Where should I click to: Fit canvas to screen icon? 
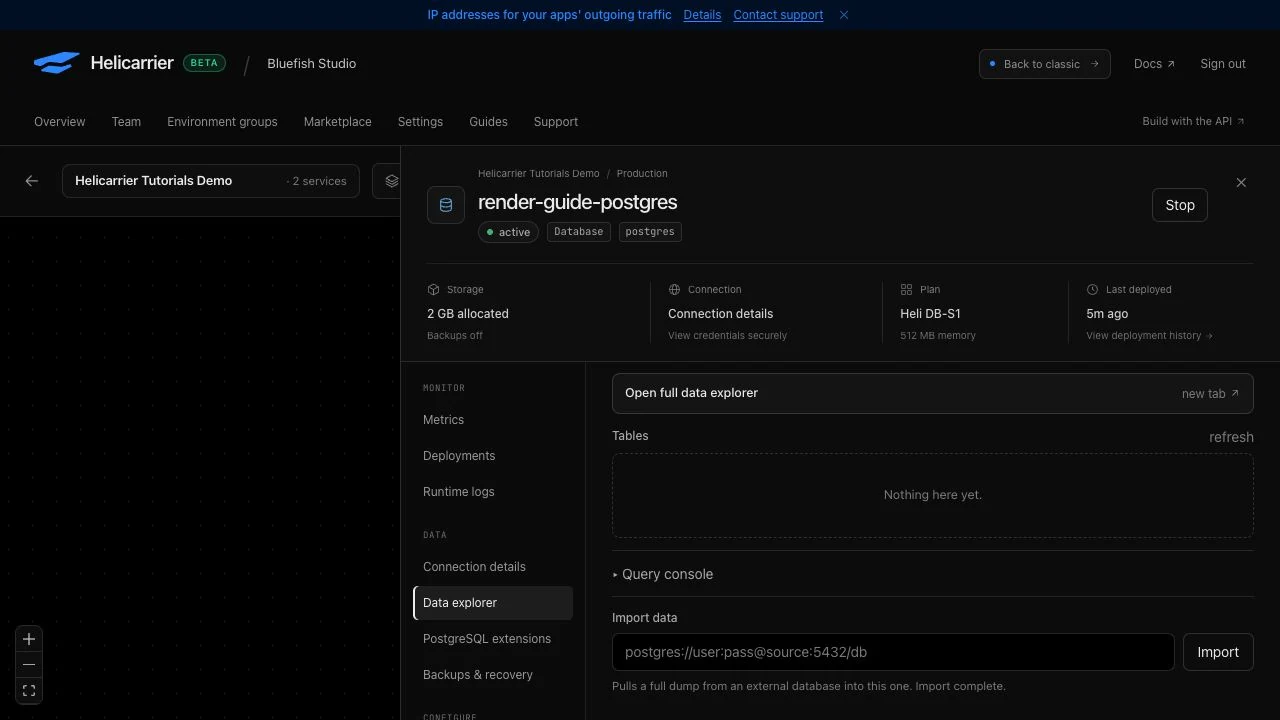pos(29,691)
